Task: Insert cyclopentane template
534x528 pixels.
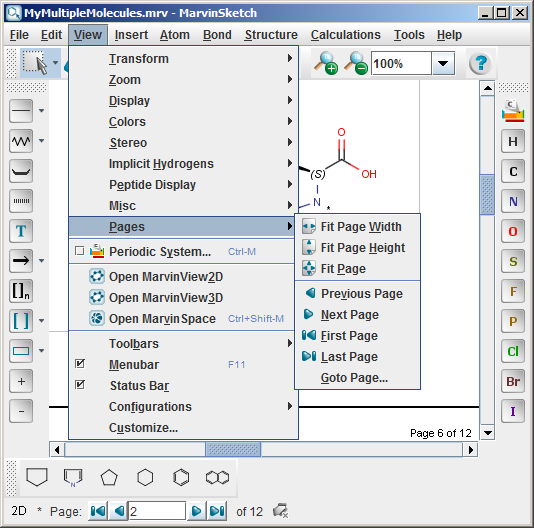Action: pyautogui.click(x=109, y=477)
